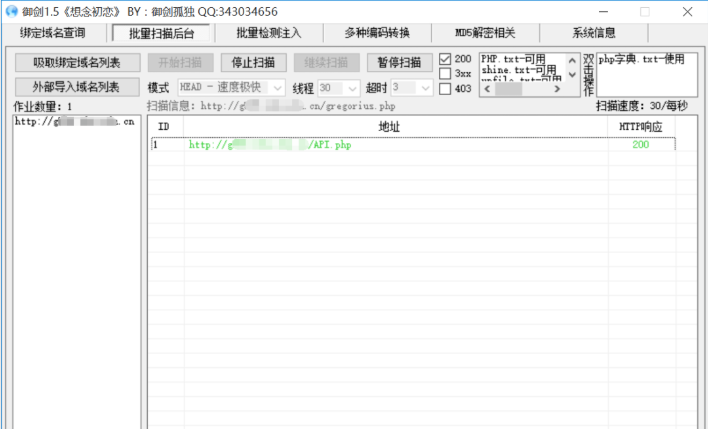Click the HTTP响应 column header
Viewport: 708px width, 429px height.
click(641, 127)
